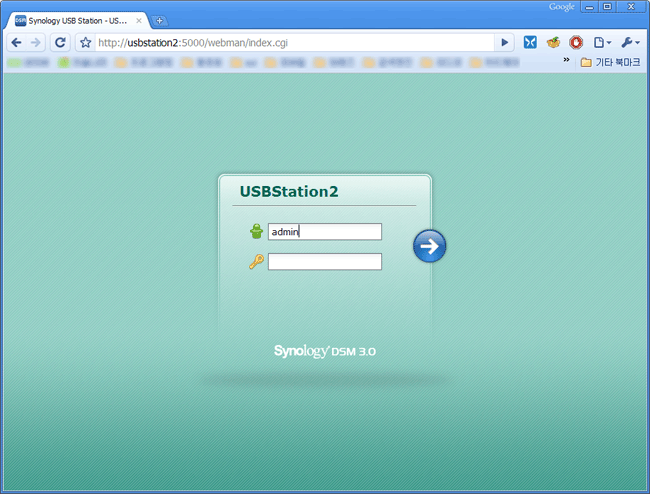
Task: Click the Synology DSM 3.0 logo
Action: 325,351
